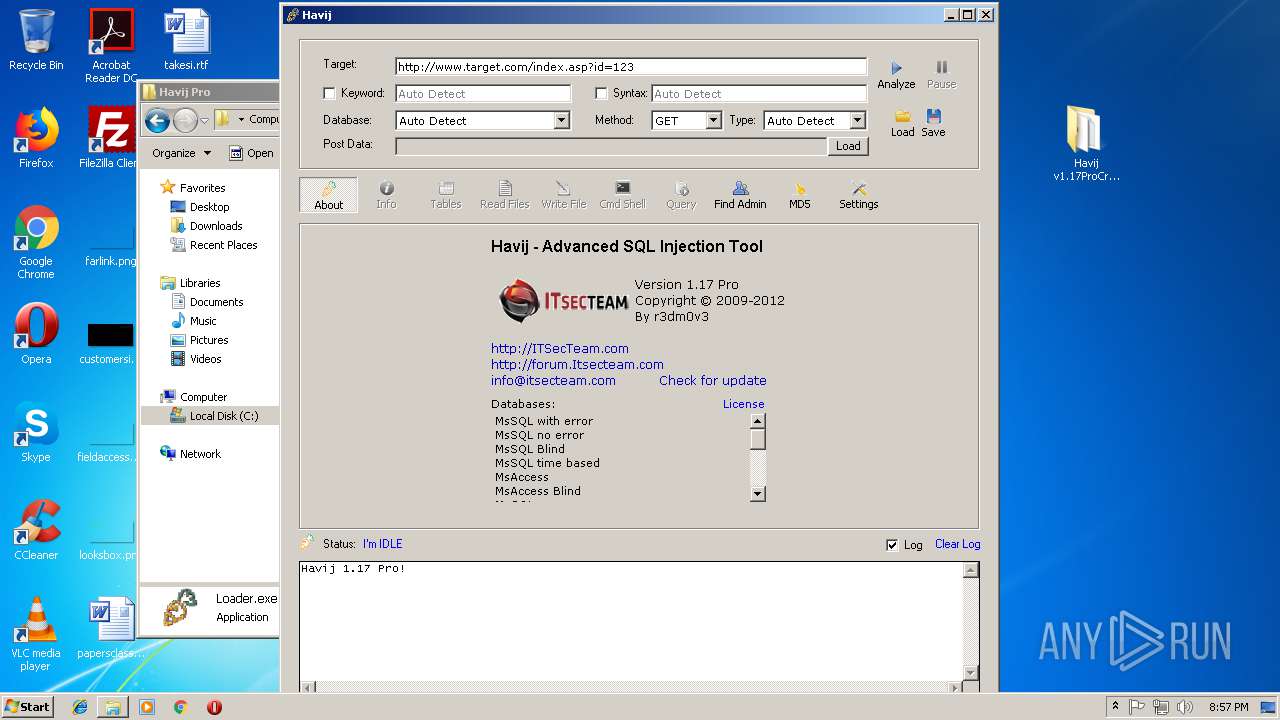
Task: Click the Pause icon
Action: pos(941,68)
